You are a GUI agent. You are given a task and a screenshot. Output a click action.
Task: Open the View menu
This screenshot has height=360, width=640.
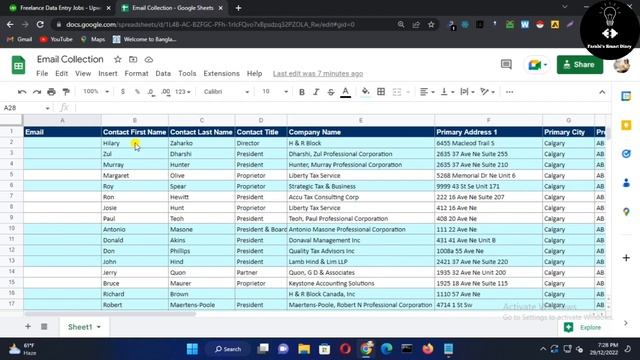(83, 73)
